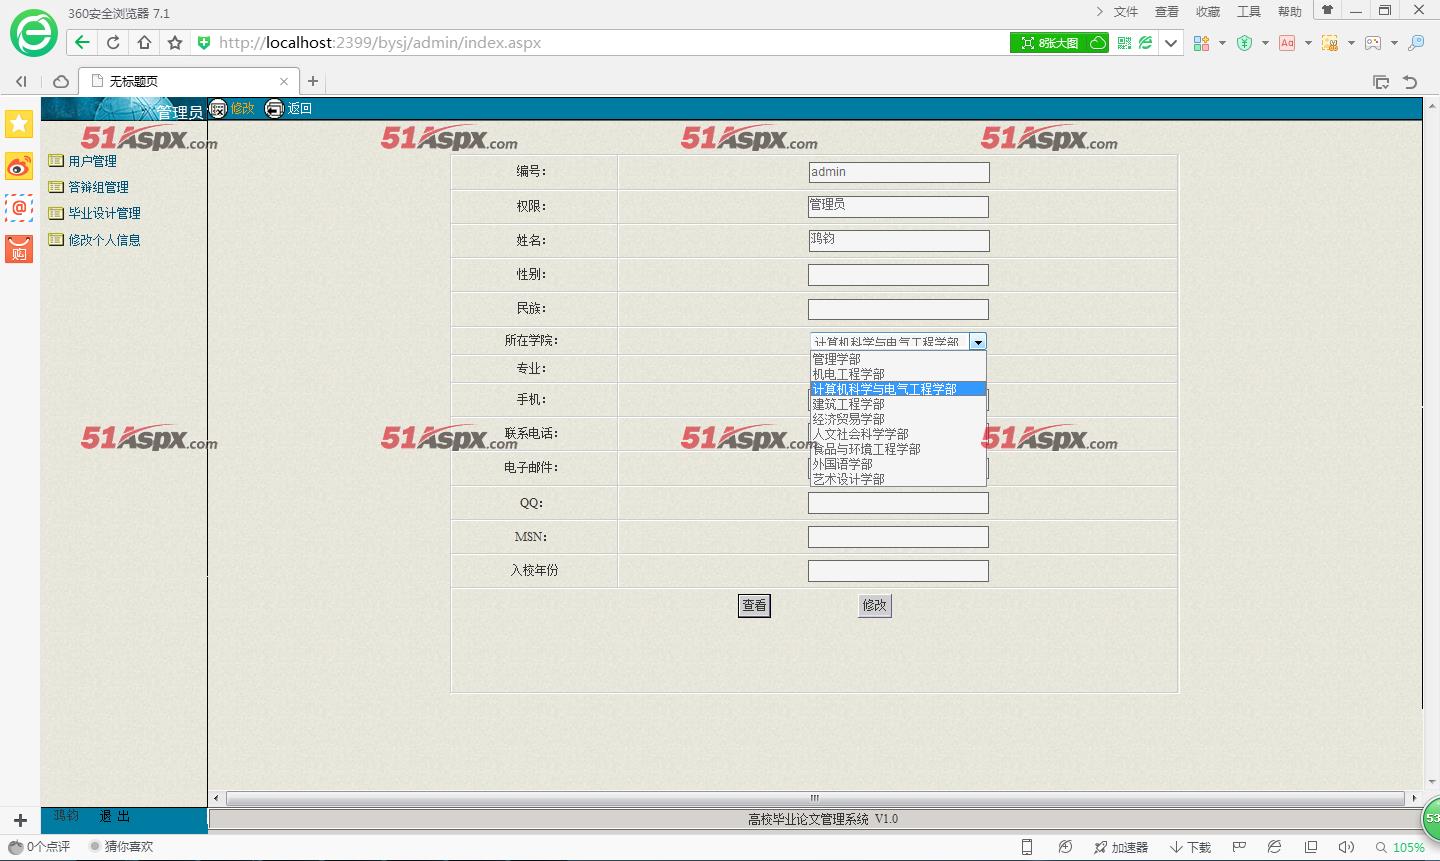Collapse the 所在学院 dropdown arrow
The height and width of the screenshot is (861, 1440).
(x=978, y=342)
